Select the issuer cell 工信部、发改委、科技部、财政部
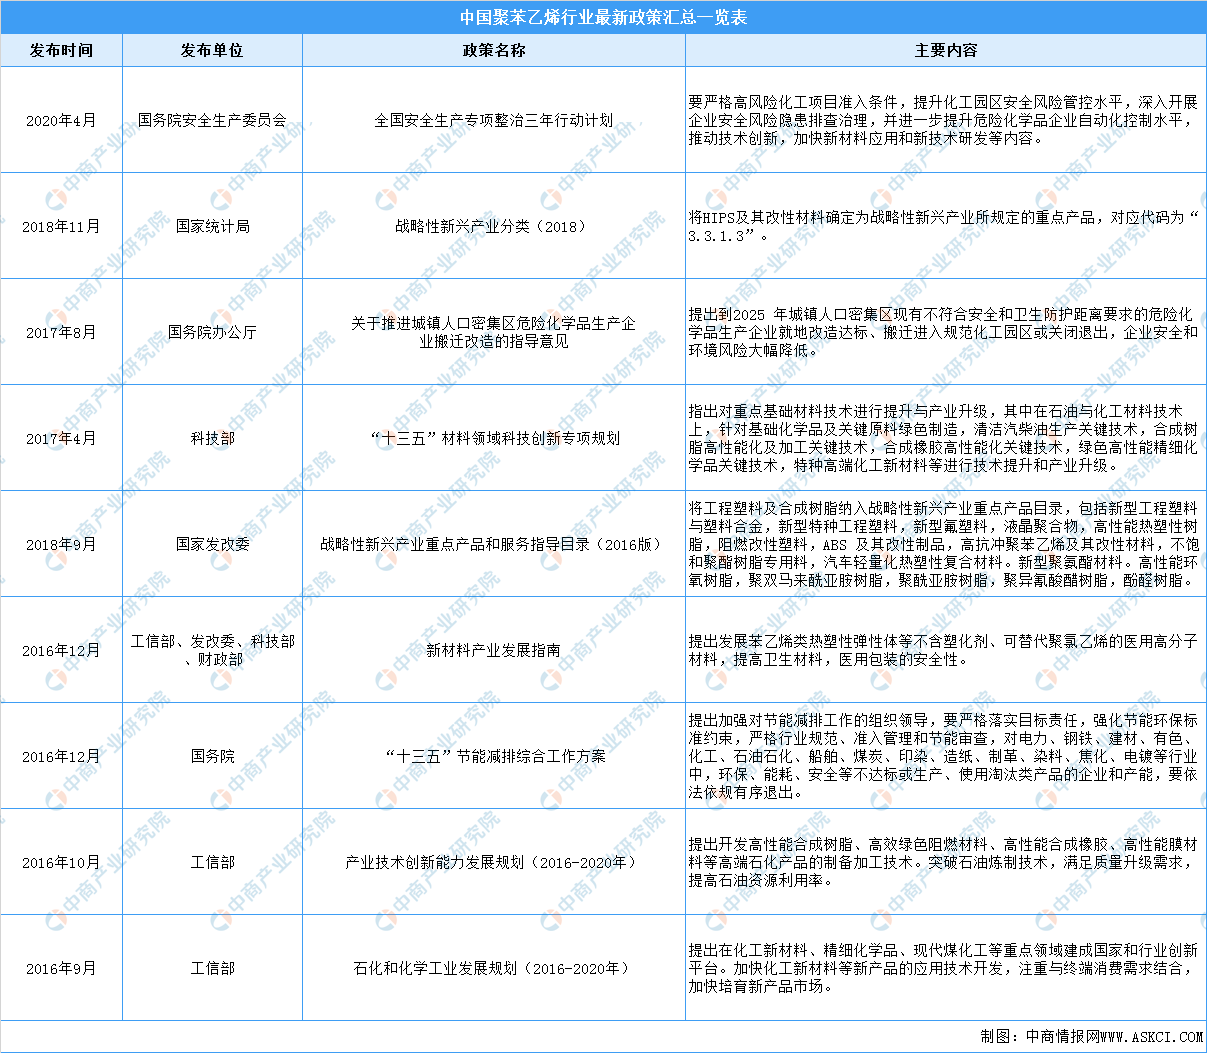1207x1053 pixels. point(212,650)
